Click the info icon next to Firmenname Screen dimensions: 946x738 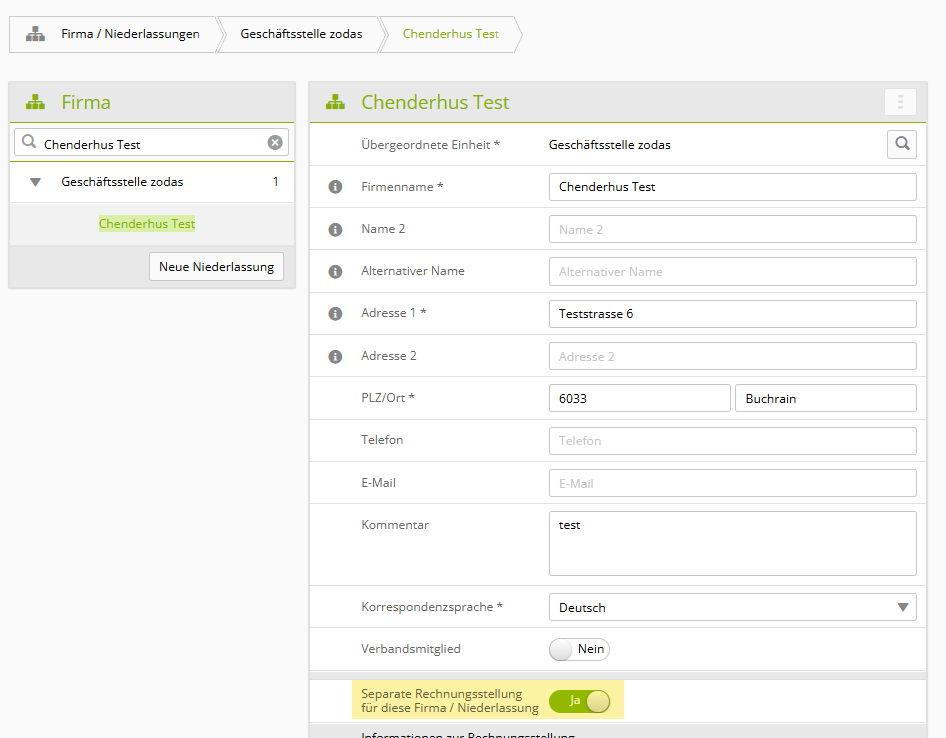pos(335,187)
